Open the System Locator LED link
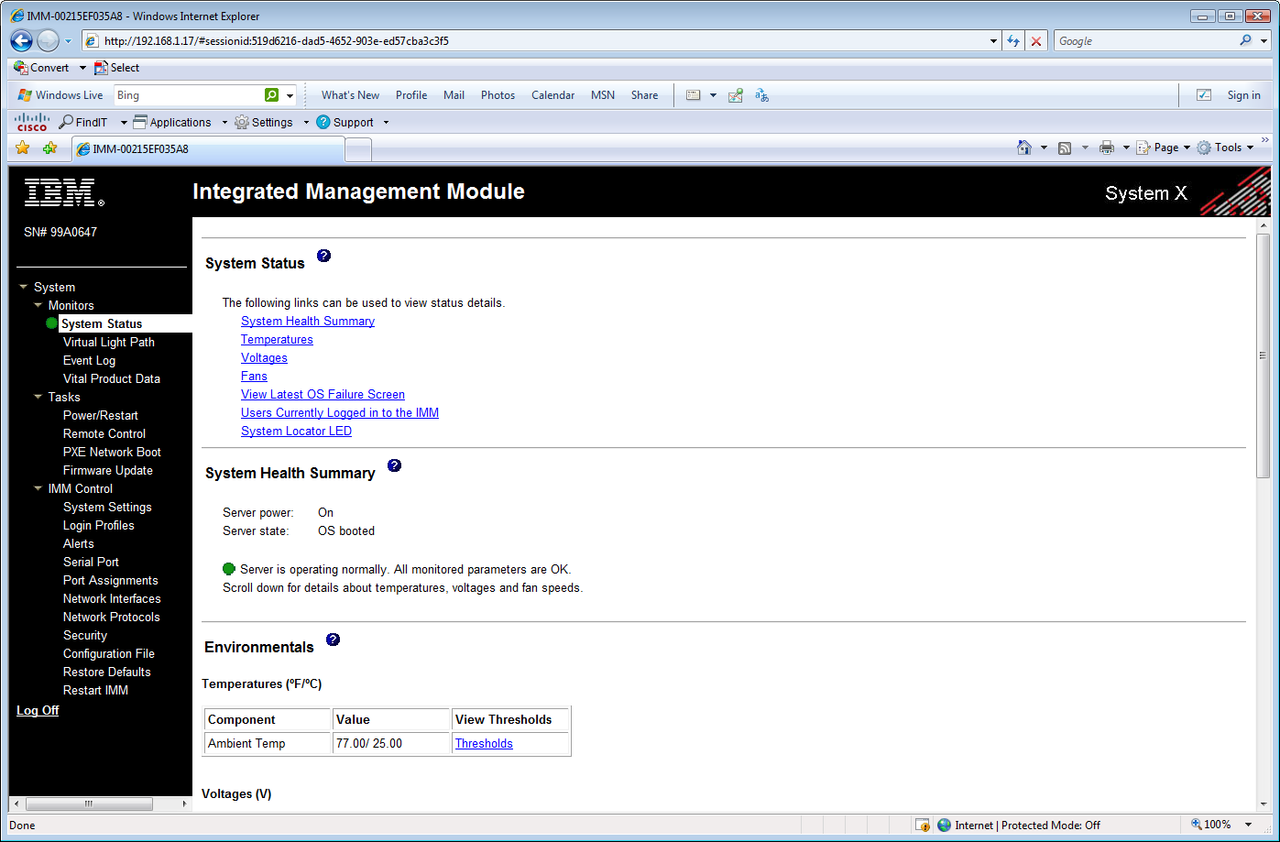The height and width of the screenshot is (842, 1280). (296, 431)
